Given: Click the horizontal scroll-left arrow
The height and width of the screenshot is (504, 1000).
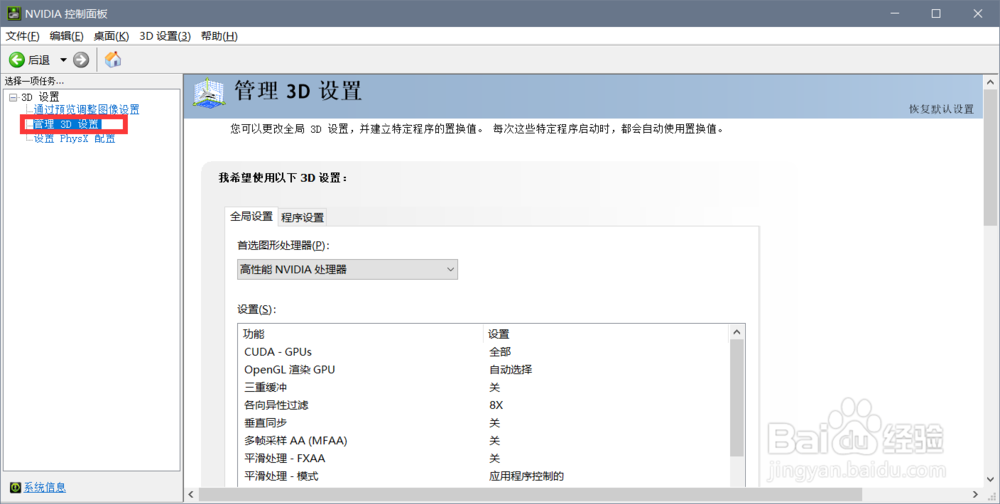Looking at the screenshot, I should pos(191,494).
